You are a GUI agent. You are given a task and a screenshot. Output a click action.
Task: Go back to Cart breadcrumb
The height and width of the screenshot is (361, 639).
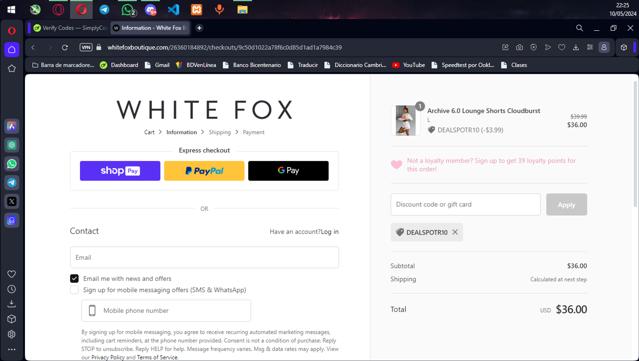click(x=149, y=132)
